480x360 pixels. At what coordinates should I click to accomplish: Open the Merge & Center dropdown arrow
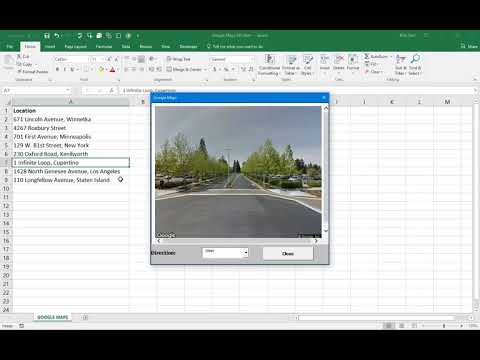tap(205, 69)
